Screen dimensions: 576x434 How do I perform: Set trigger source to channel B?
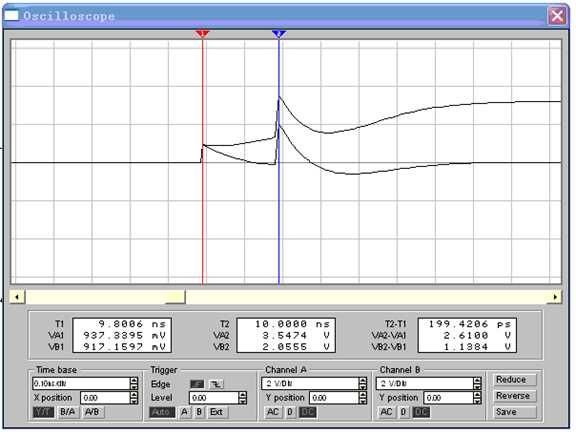tap(199, 412)
